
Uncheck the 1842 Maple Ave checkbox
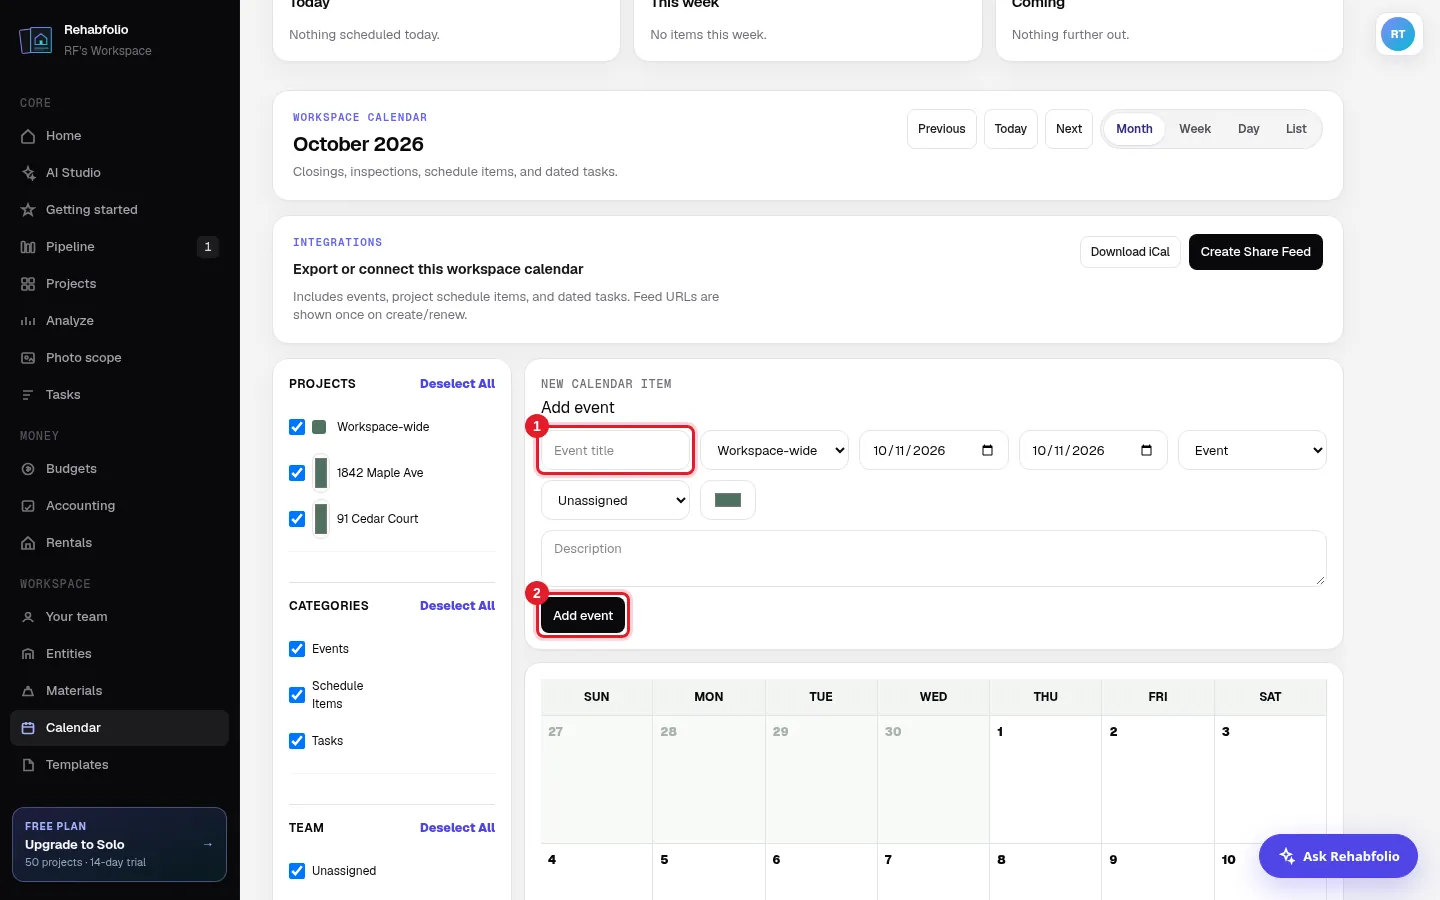coord(297,473)
